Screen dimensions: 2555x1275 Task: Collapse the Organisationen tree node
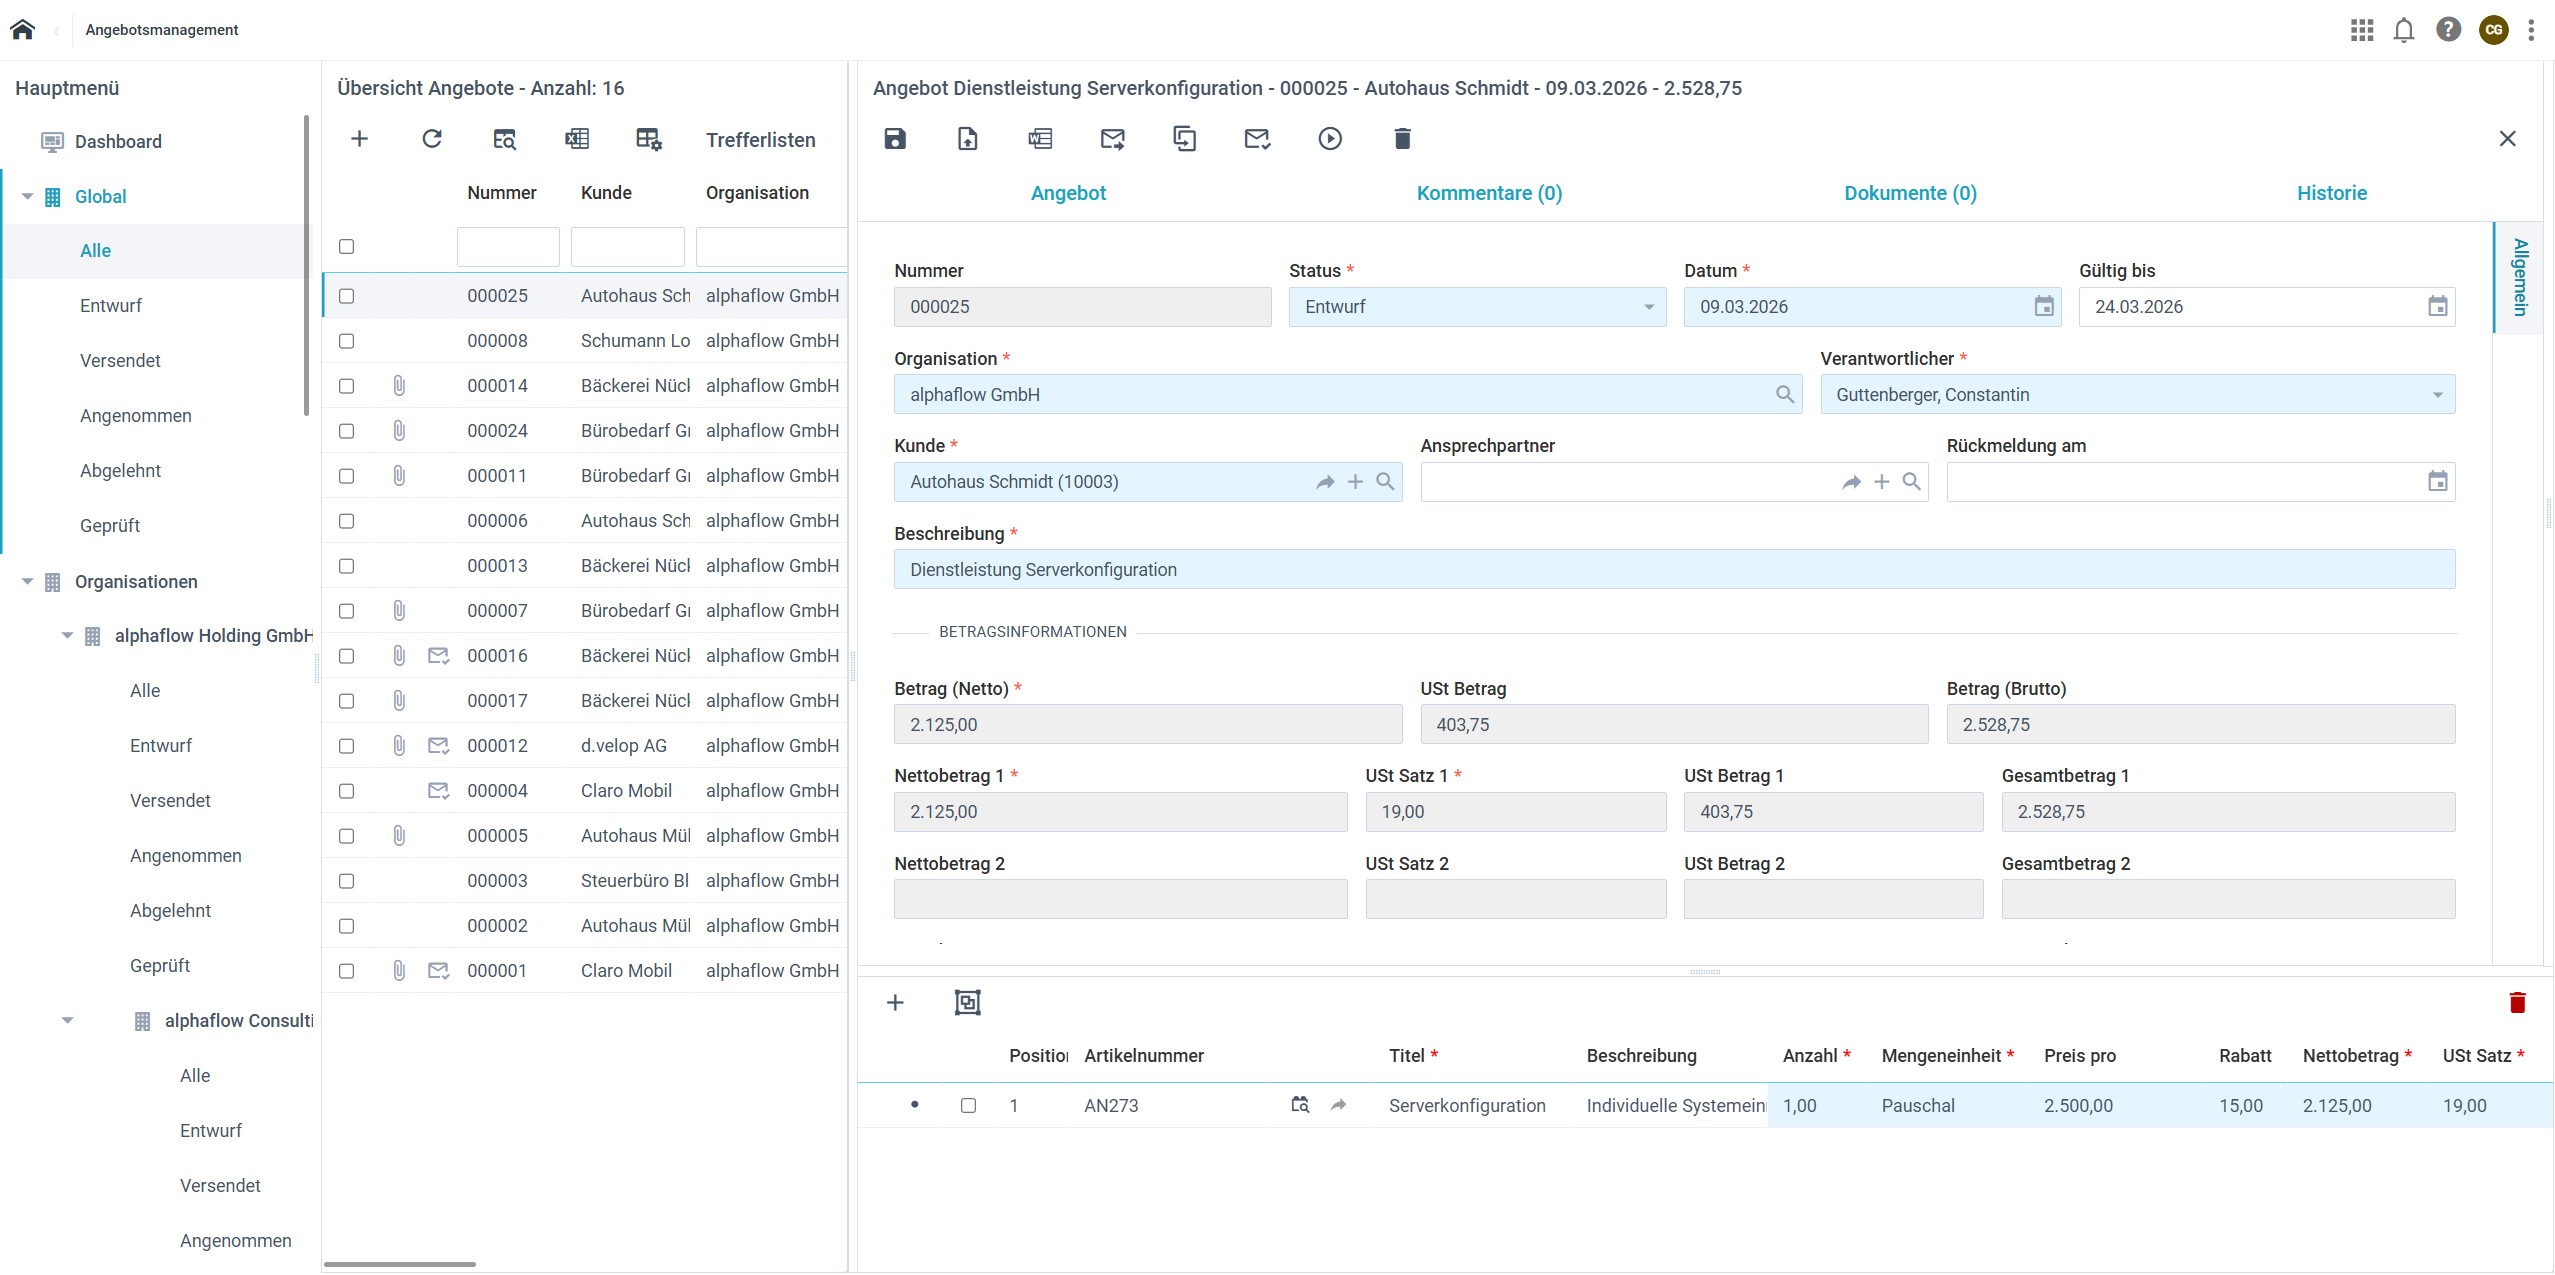28,582
